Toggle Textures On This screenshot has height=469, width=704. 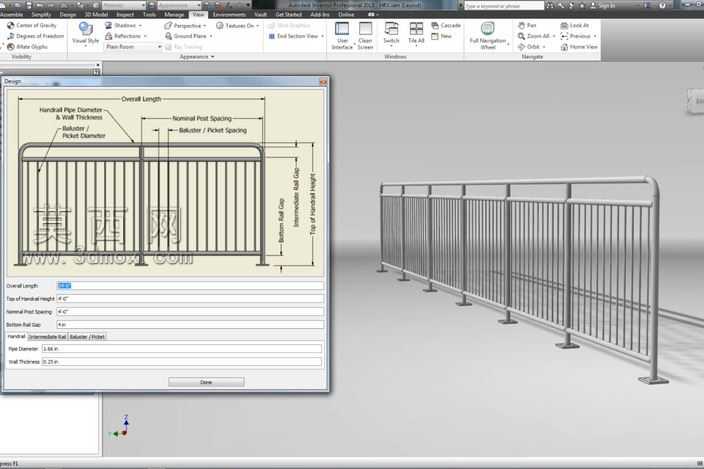(235, 26)
